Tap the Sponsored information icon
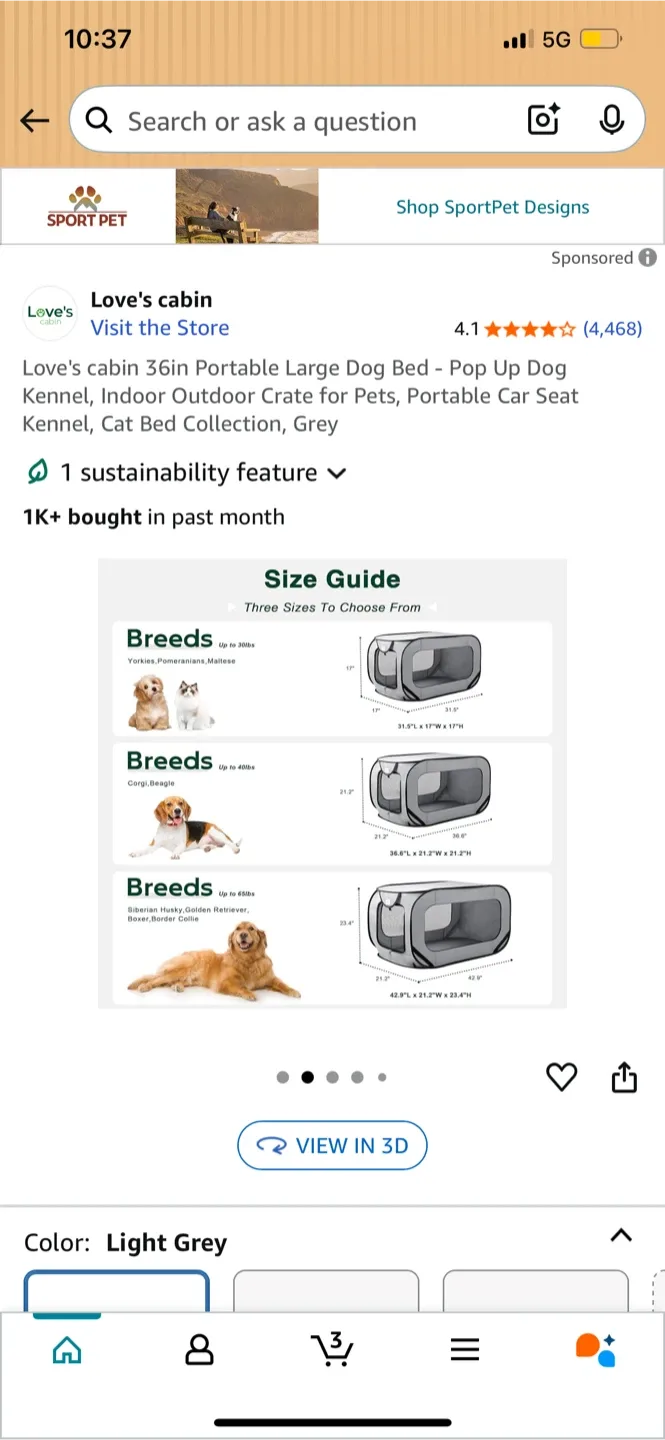Screen dimensions: 665x1440 click(646, 258)
